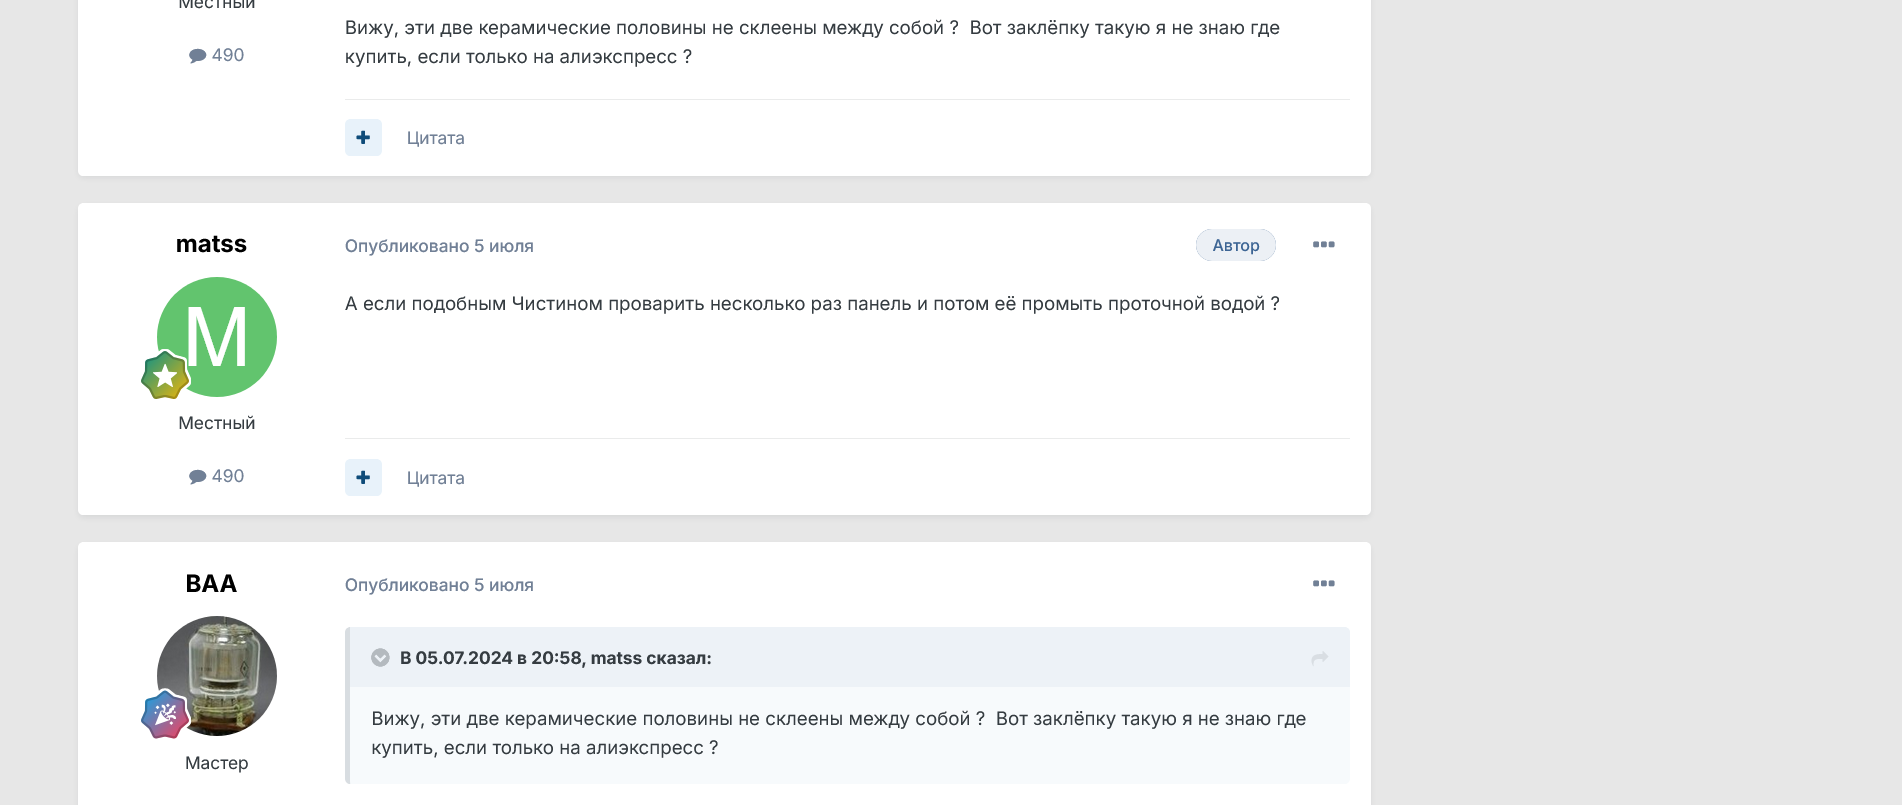Click matss 490 post count under avatar
Viewport: 1902px width, 805px height.
217,476
